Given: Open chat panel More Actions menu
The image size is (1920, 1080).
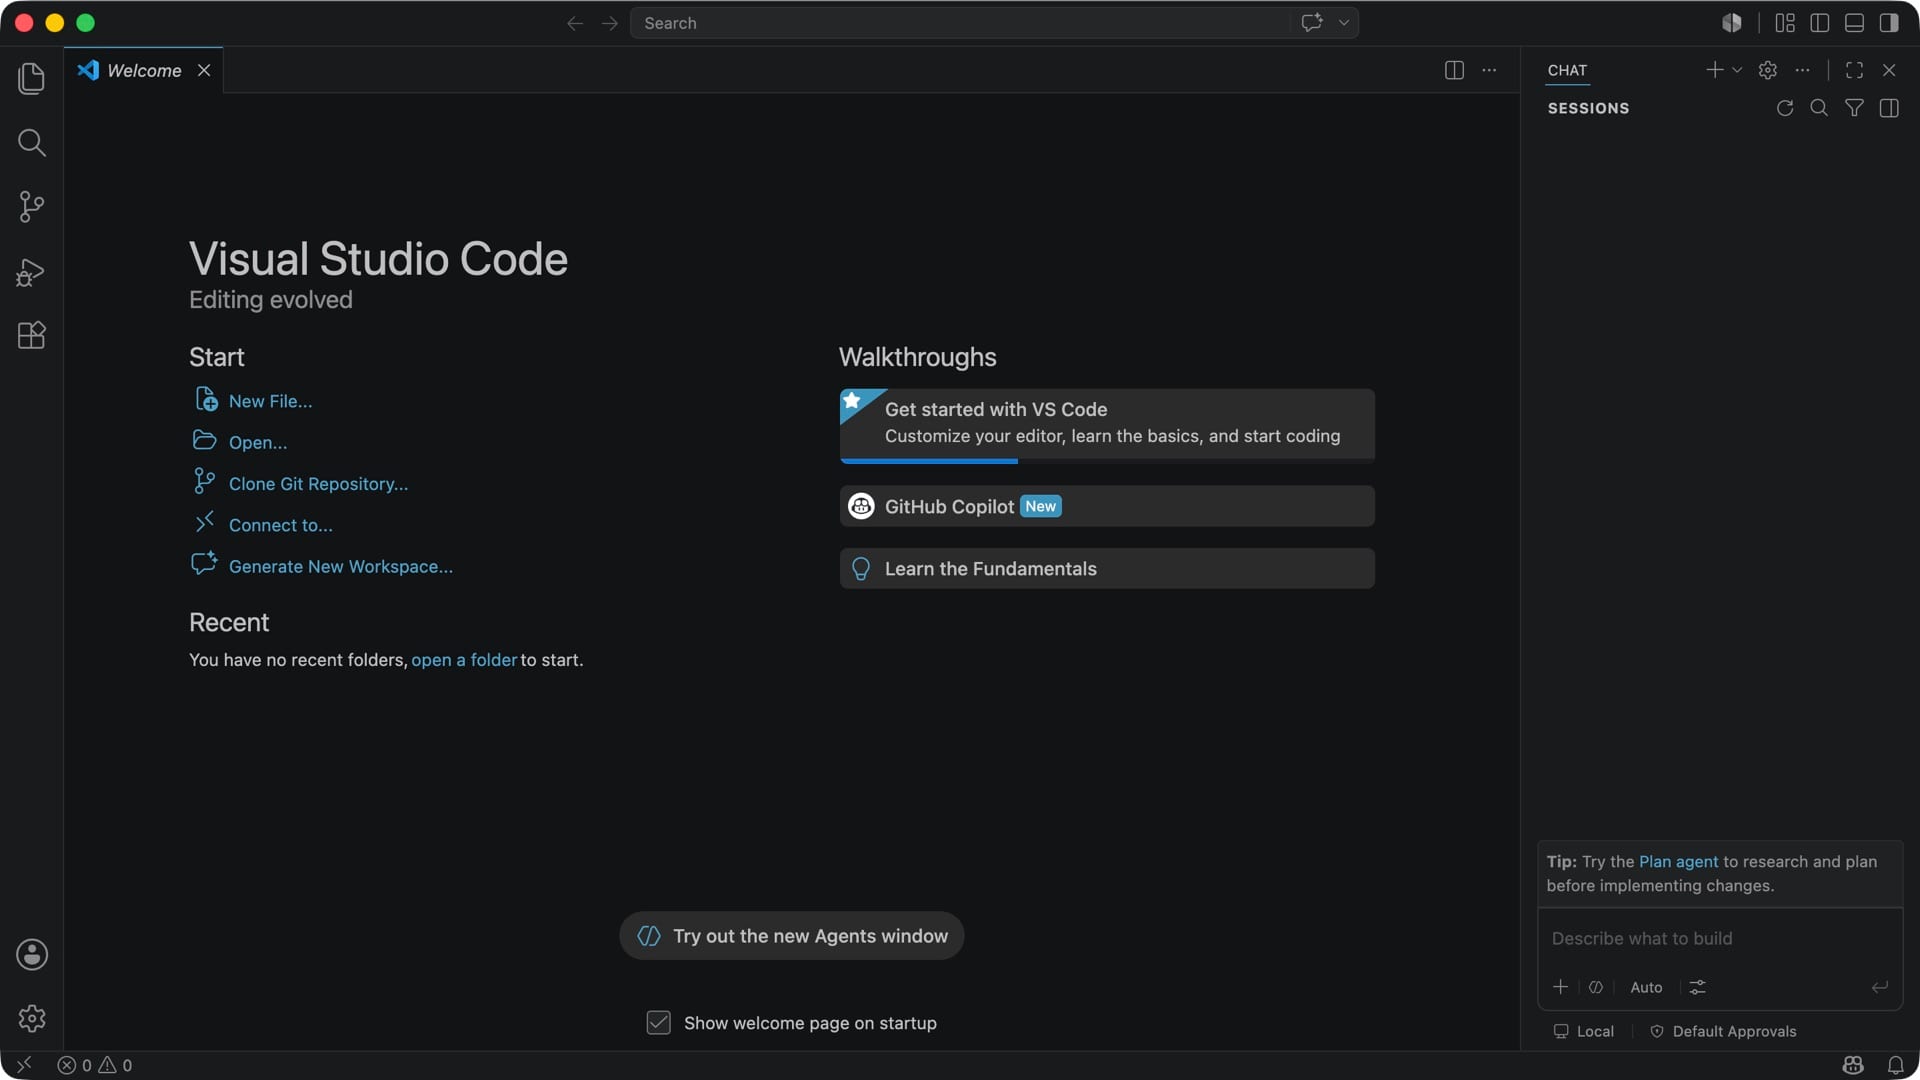Looking at the screenshot, I should pos(1802,70).
